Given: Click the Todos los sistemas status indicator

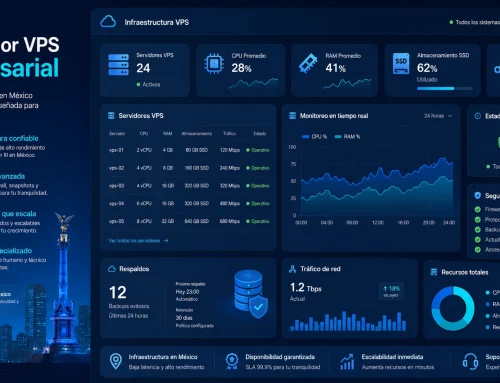Looking at the screenshot, I should 475,22.
